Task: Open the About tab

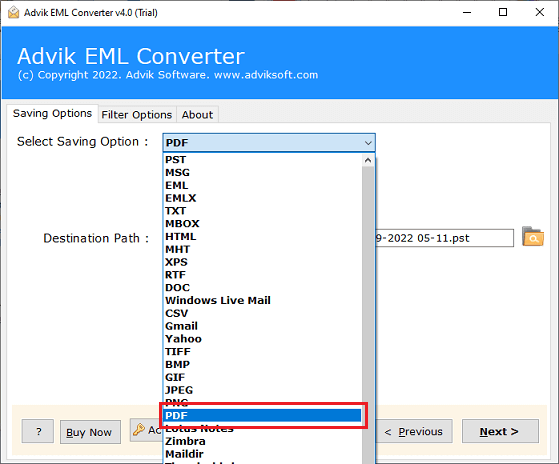Action: pos(197,115)
